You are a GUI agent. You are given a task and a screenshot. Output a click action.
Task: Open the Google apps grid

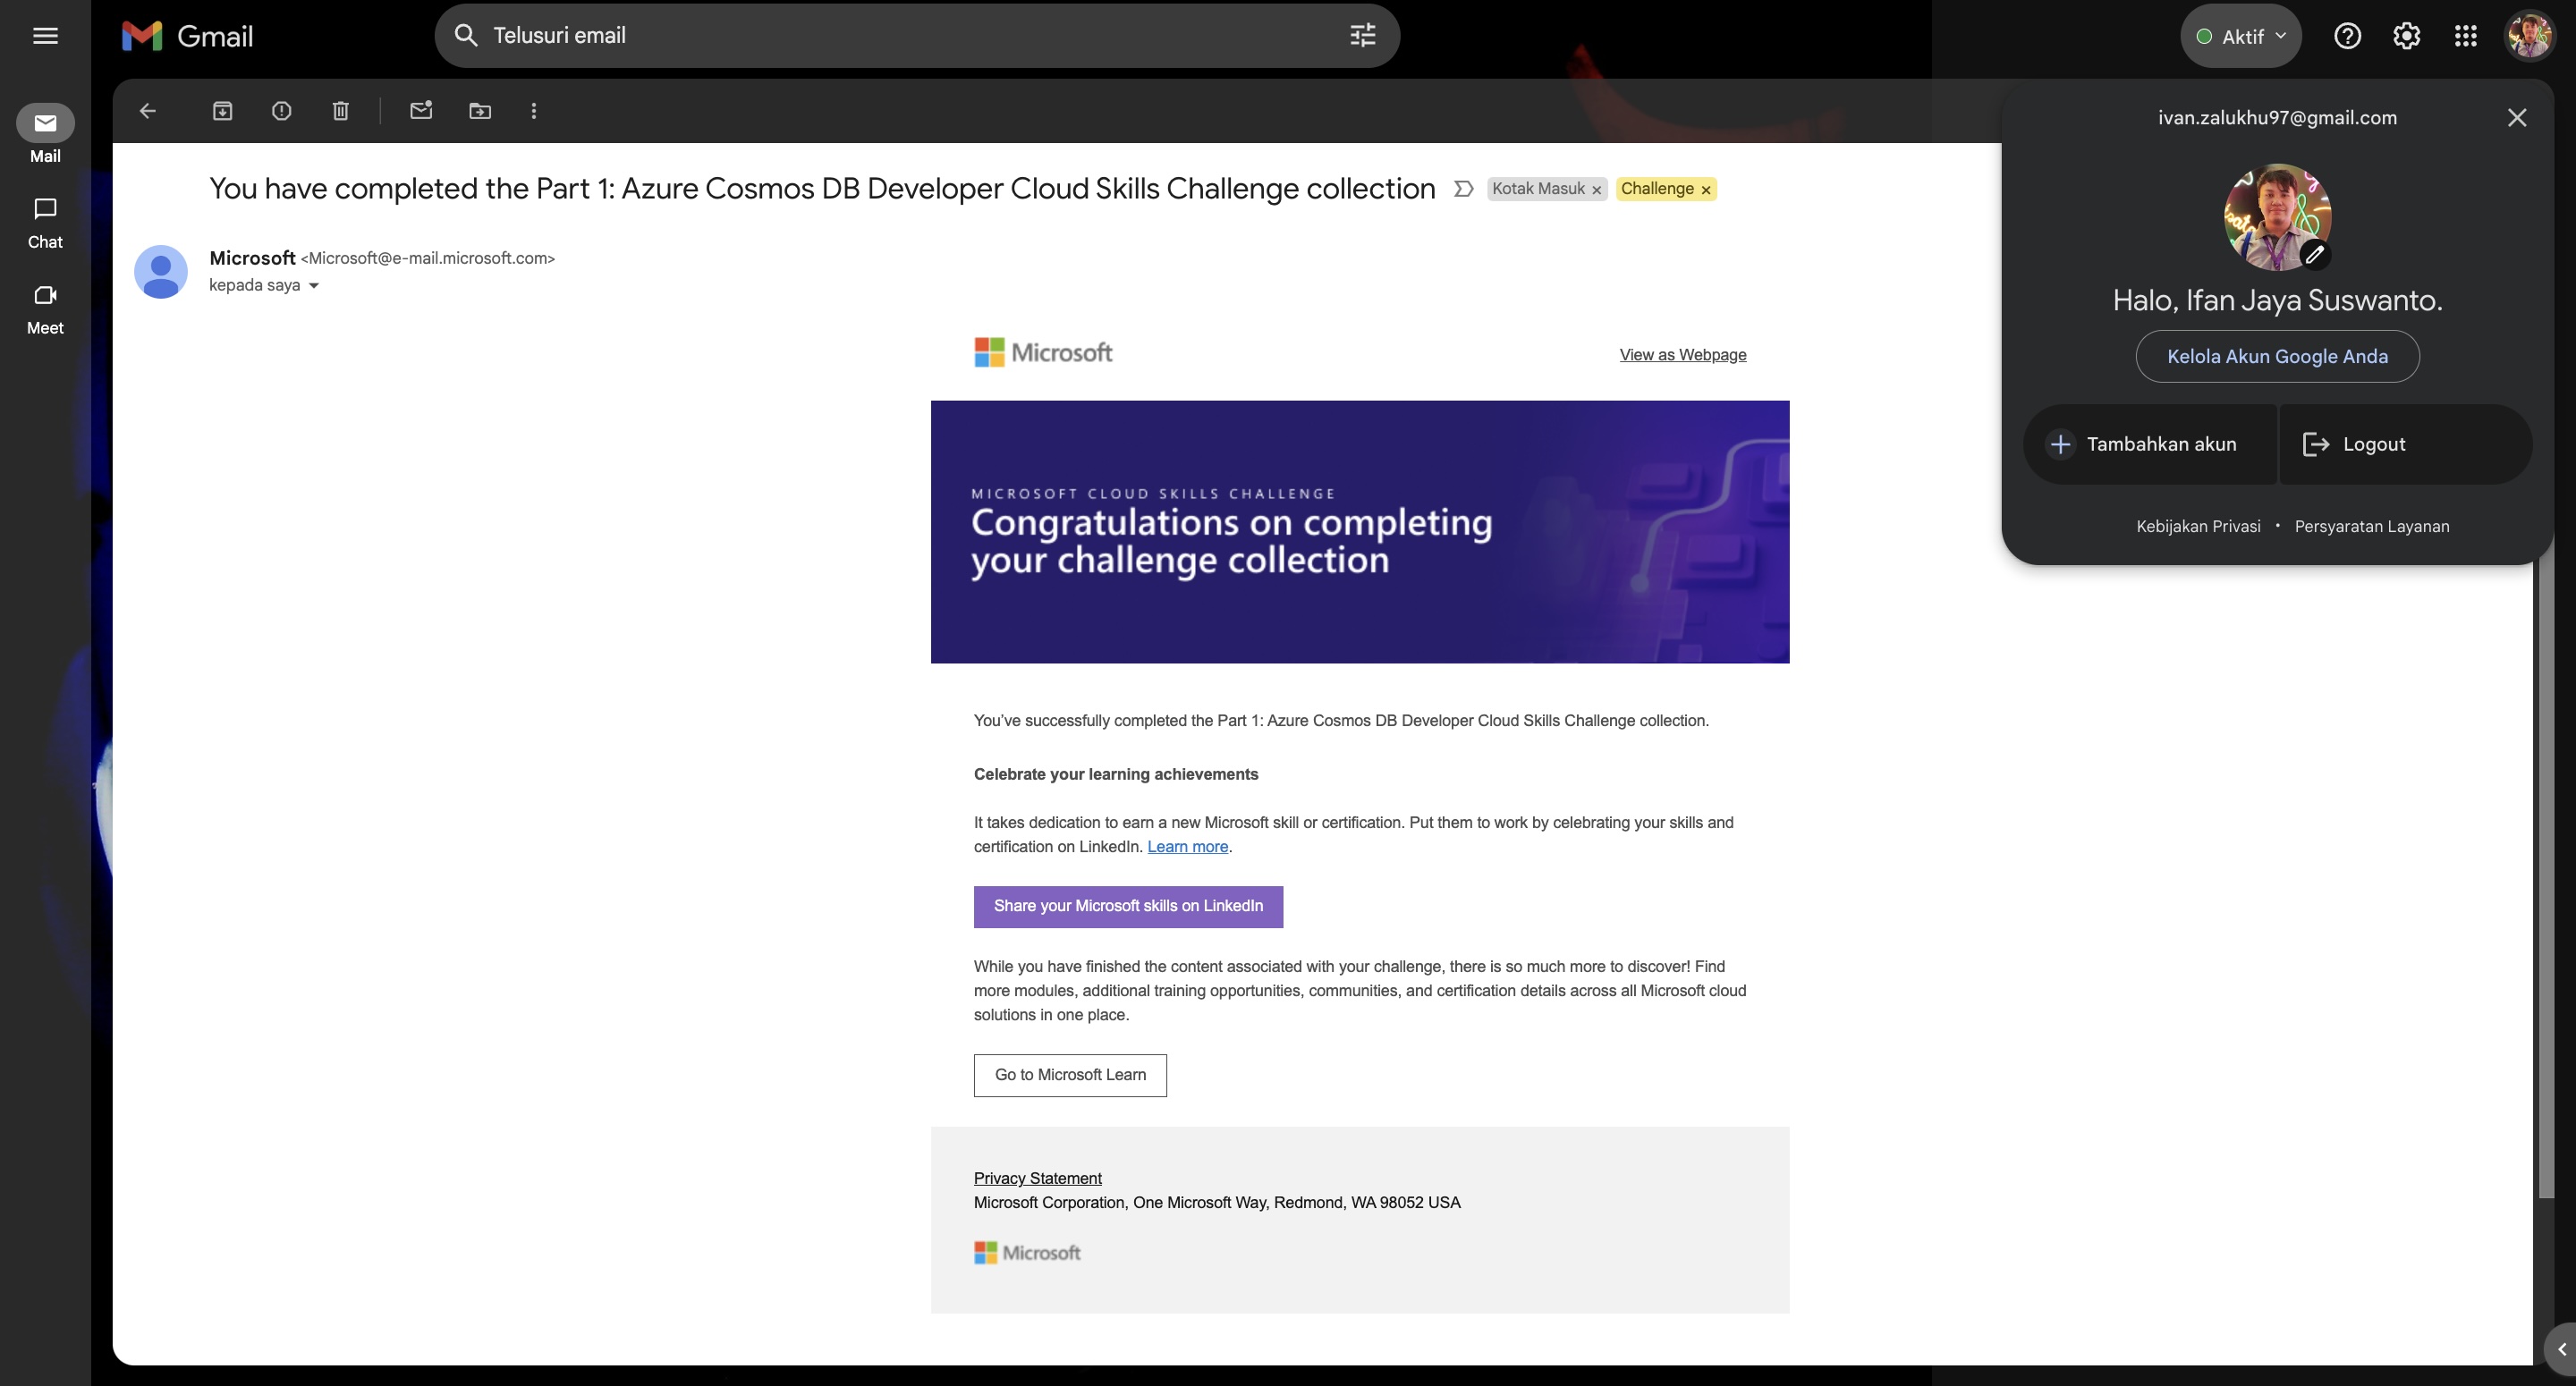click(x=2465, y=36)
